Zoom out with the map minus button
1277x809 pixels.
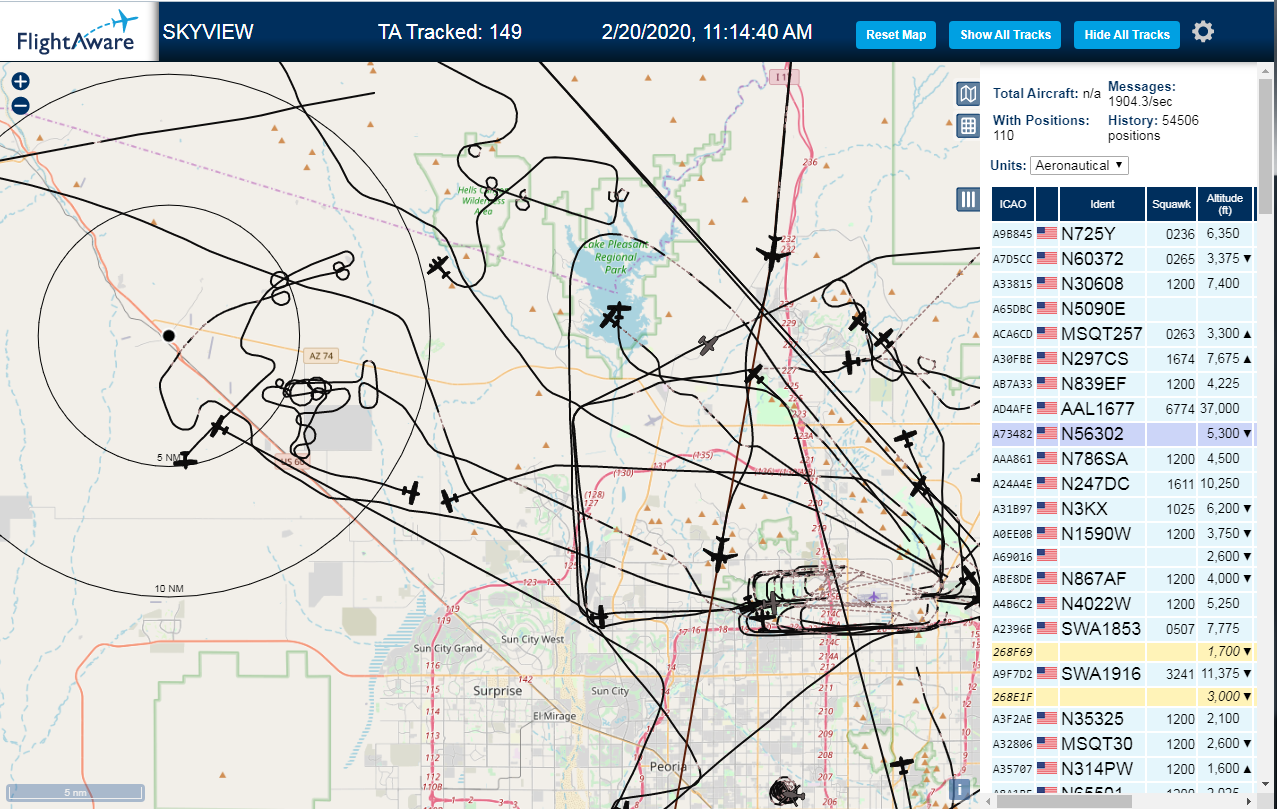click(x=20, y=105)
